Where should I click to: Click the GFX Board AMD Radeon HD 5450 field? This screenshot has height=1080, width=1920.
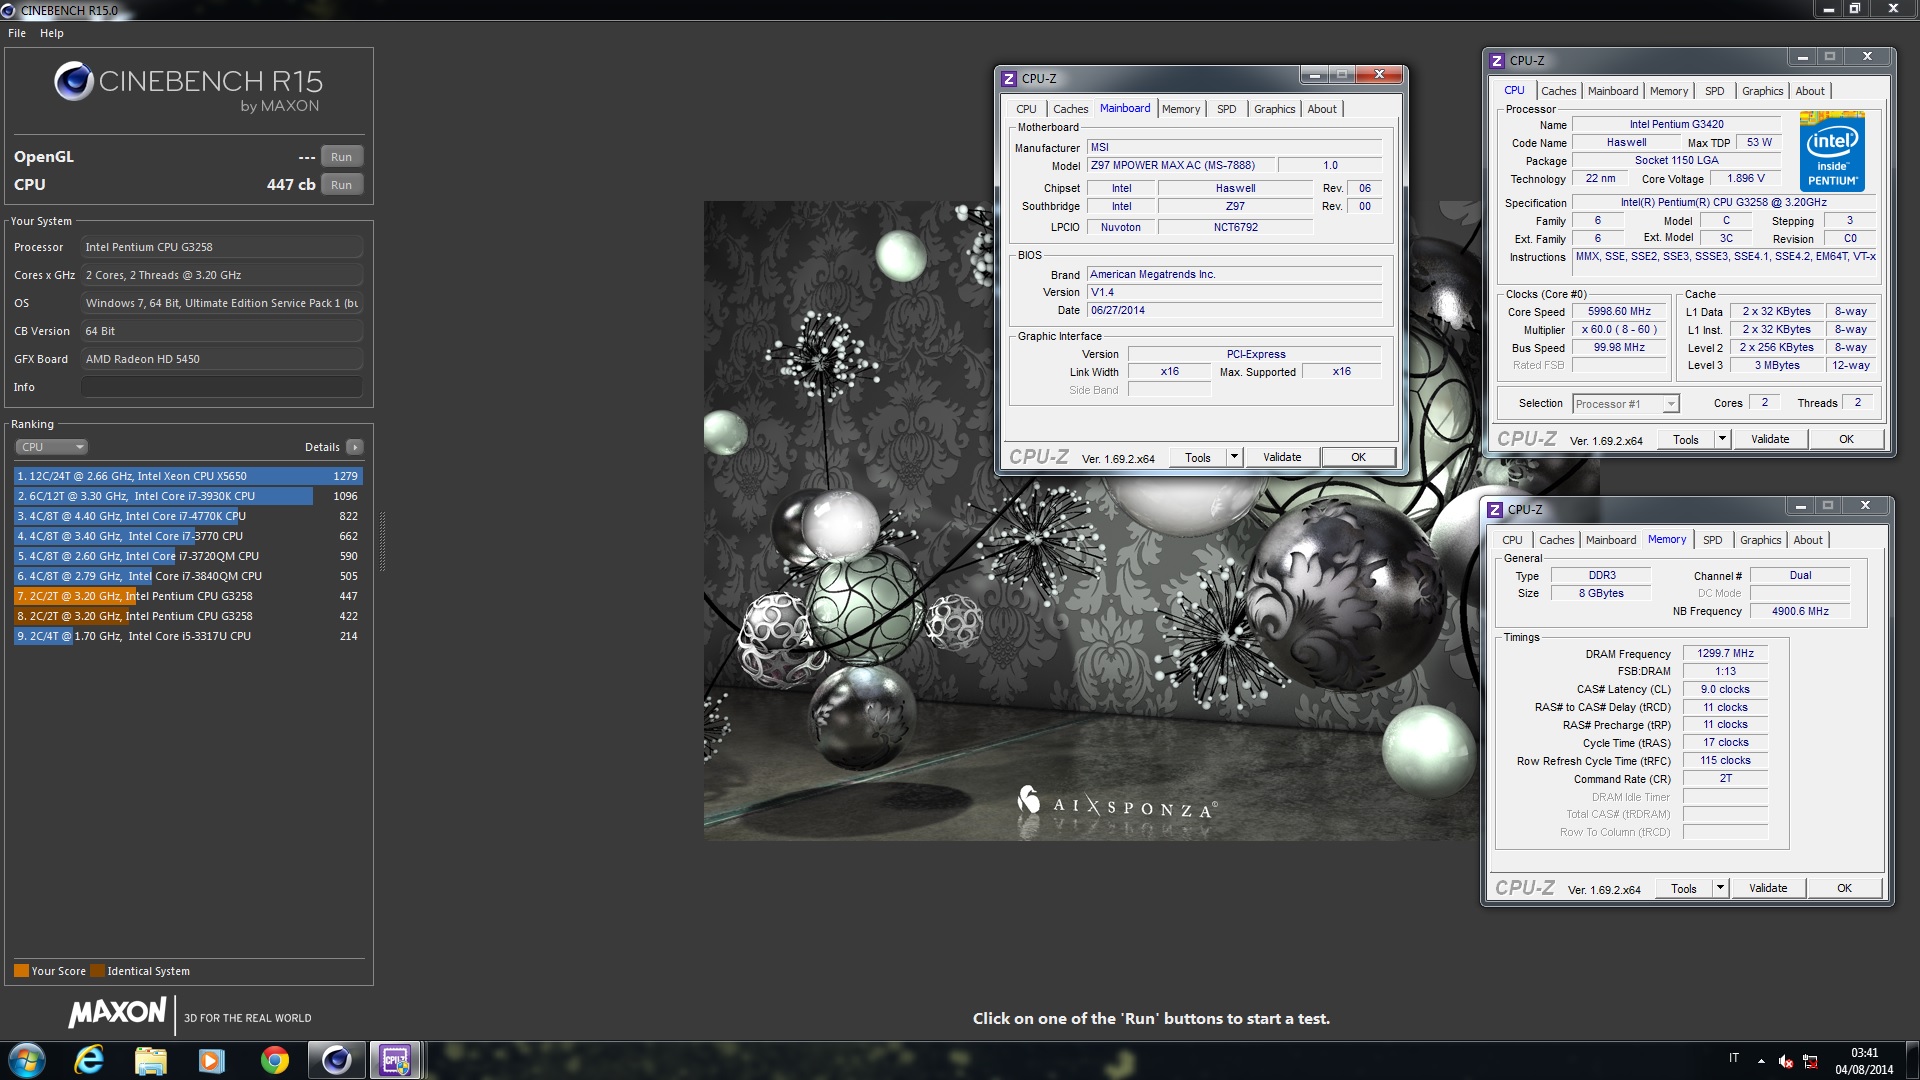(221, 359)
